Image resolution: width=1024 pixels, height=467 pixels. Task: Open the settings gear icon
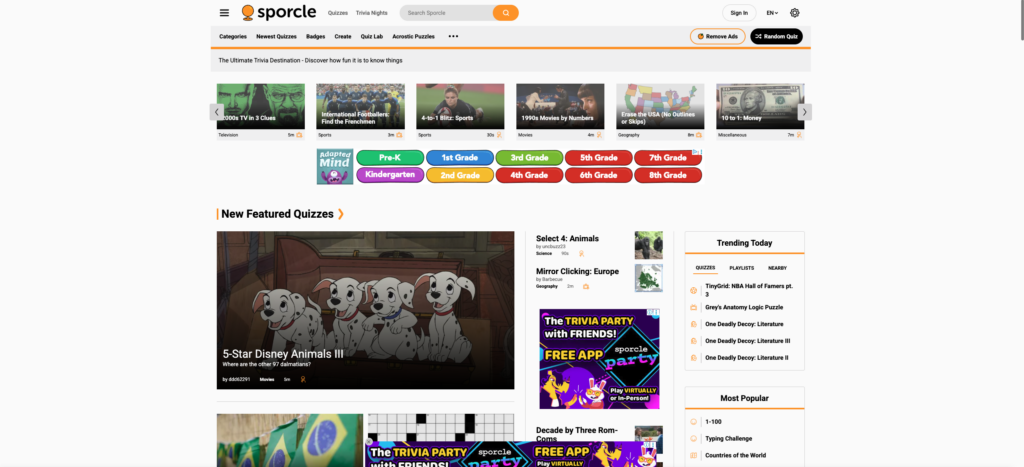[795, 13]
